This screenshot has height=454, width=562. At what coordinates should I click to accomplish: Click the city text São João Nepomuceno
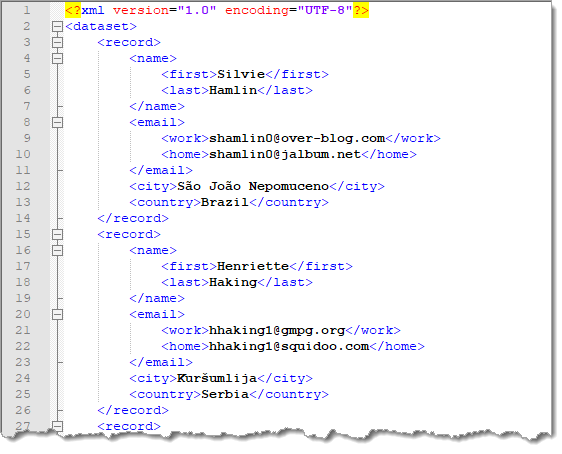click(253, 186)
